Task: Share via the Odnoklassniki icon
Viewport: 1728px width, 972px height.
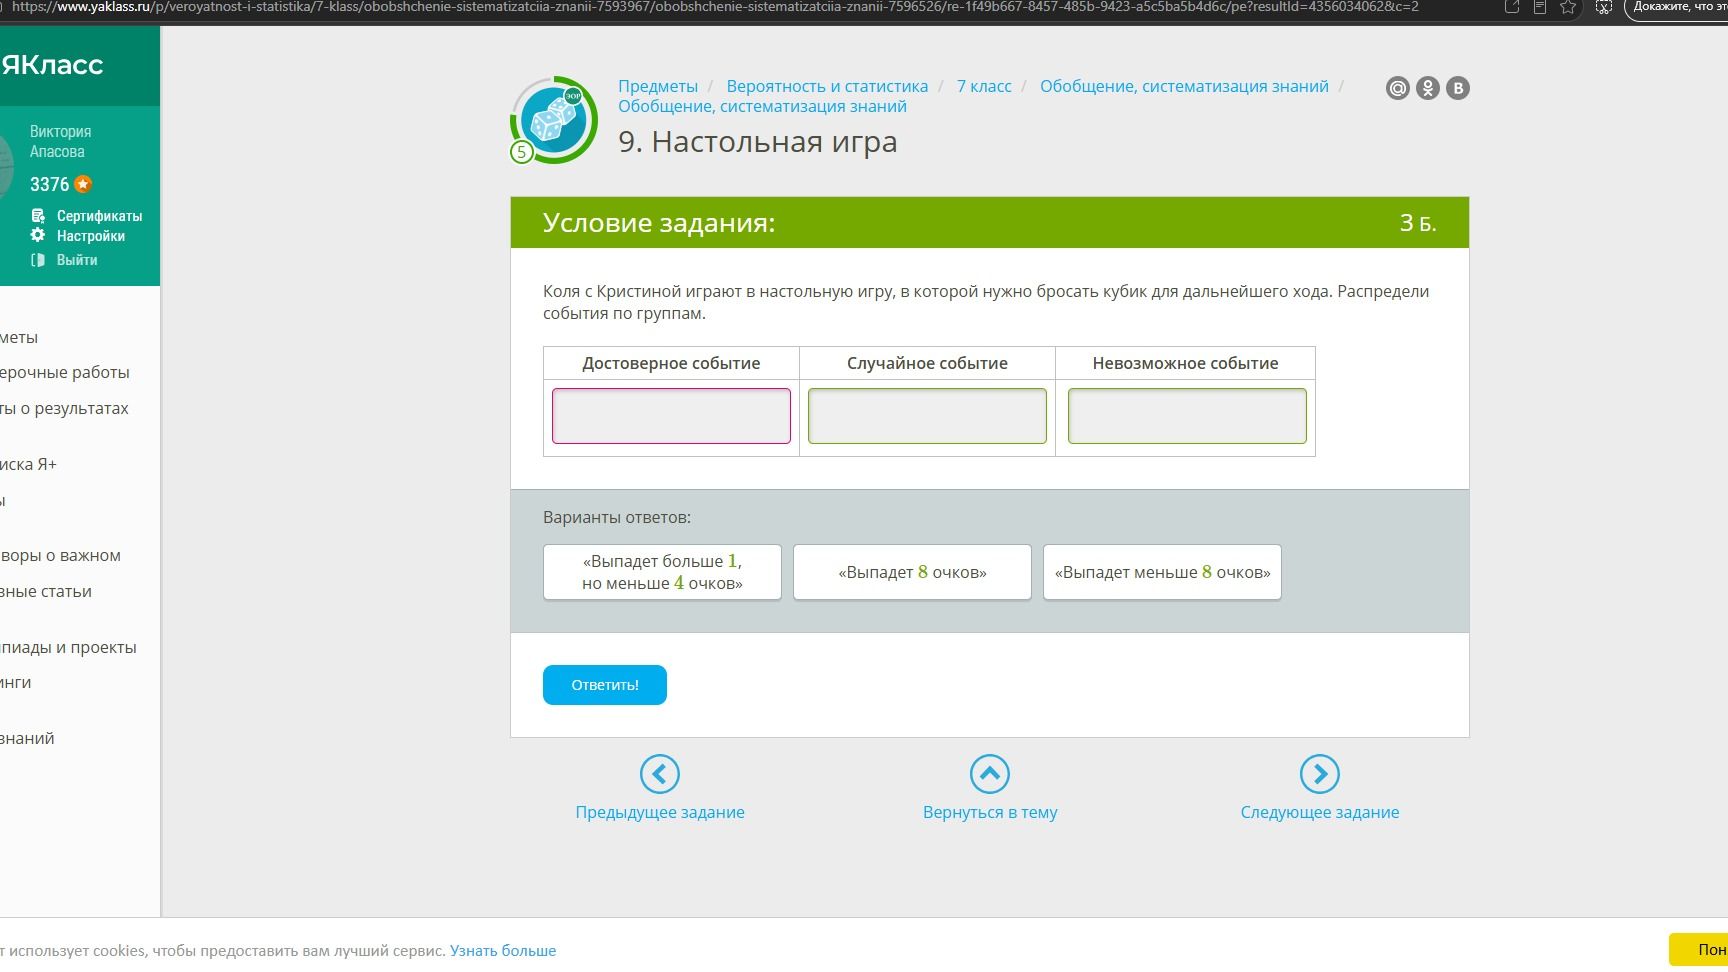Action: click(1428, 88)
